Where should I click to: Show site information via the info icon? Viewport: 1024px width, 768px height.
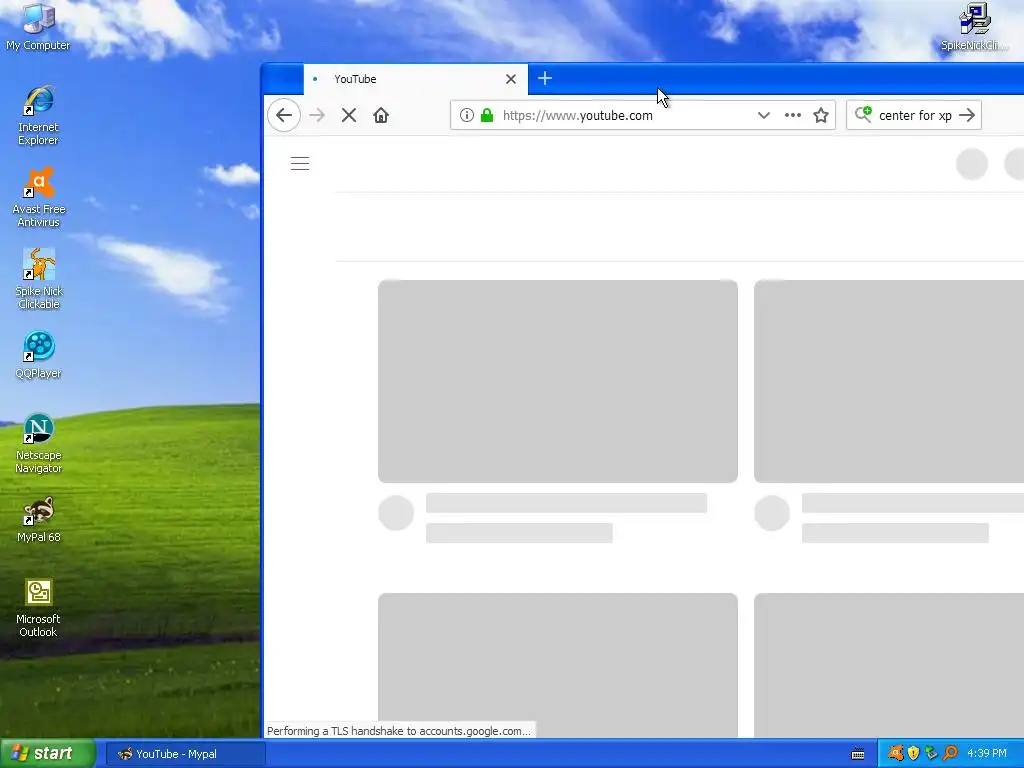click(466, 116)
